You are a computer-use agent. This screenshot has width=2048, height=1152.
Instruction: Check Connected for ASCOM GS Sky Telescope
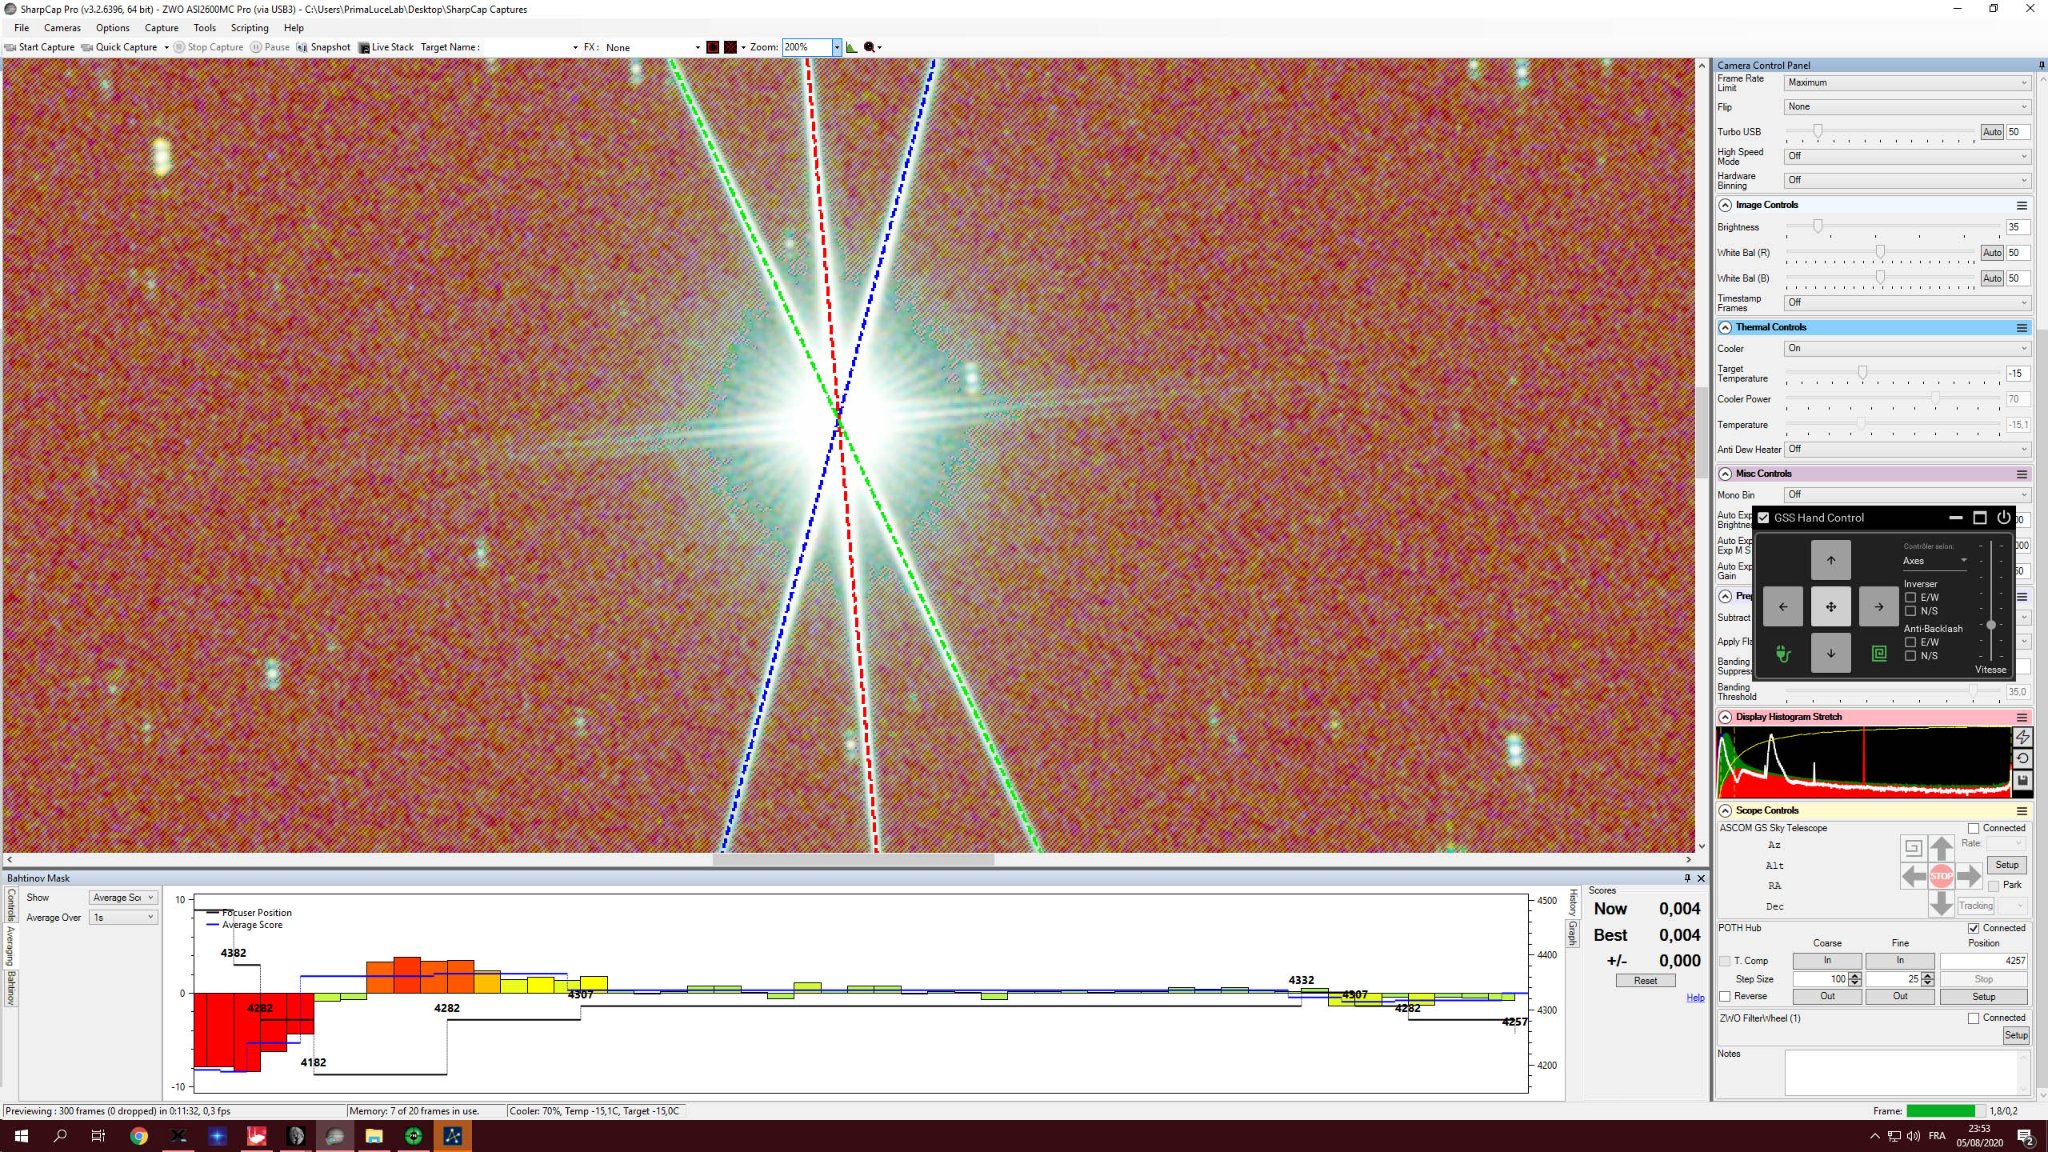coord(1973,828)
